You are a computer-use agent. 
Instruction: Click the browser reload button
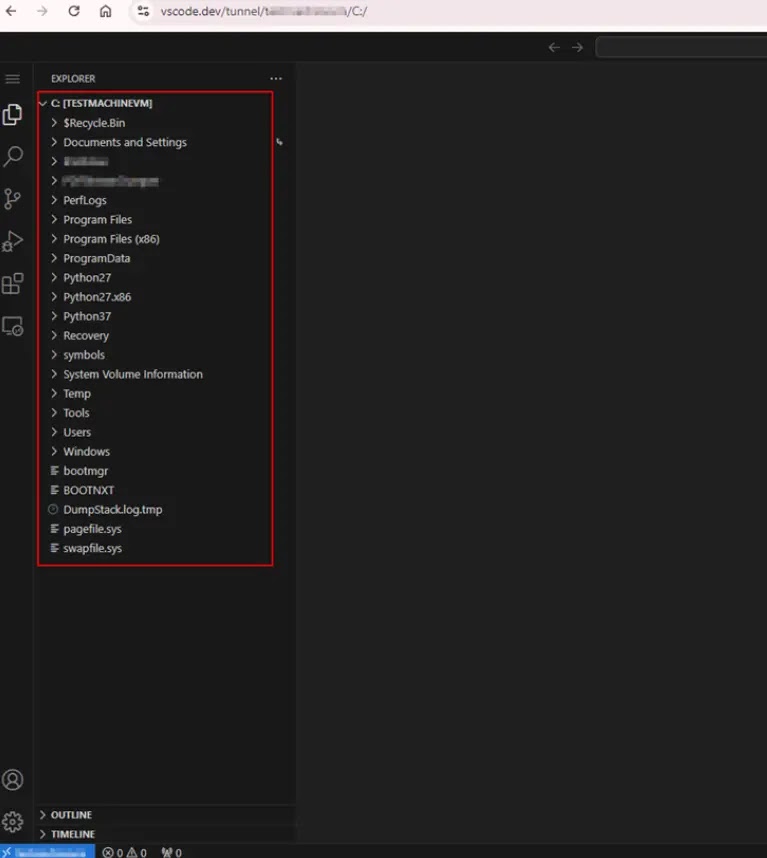click(74, 11)
